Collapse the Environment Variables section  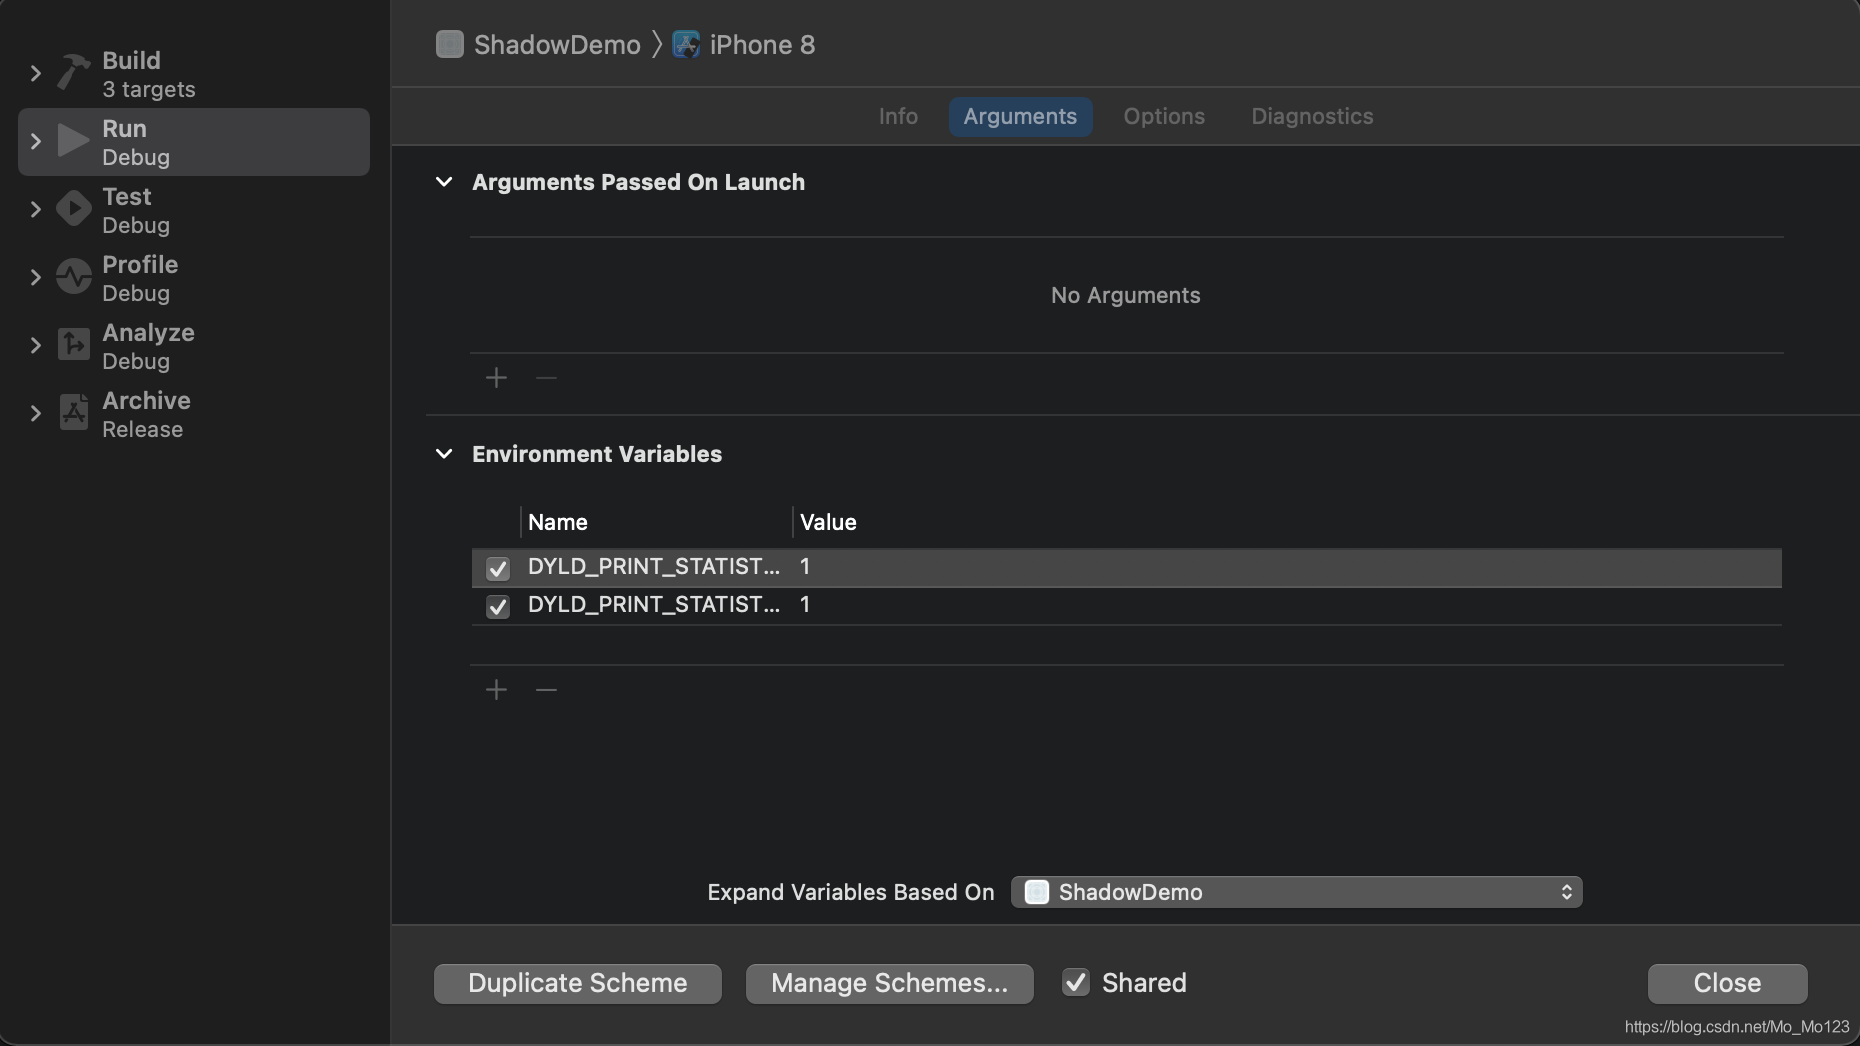pyautogui.click(x=444, y=454)
